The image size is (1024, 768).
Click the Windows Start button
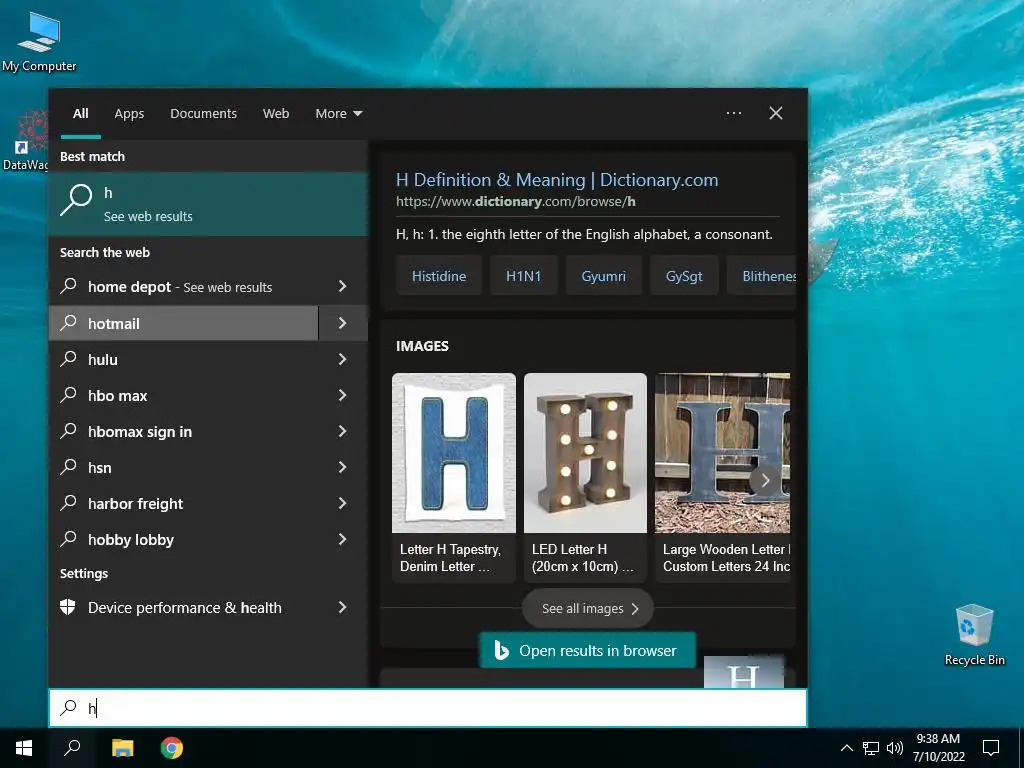point(24,748)
